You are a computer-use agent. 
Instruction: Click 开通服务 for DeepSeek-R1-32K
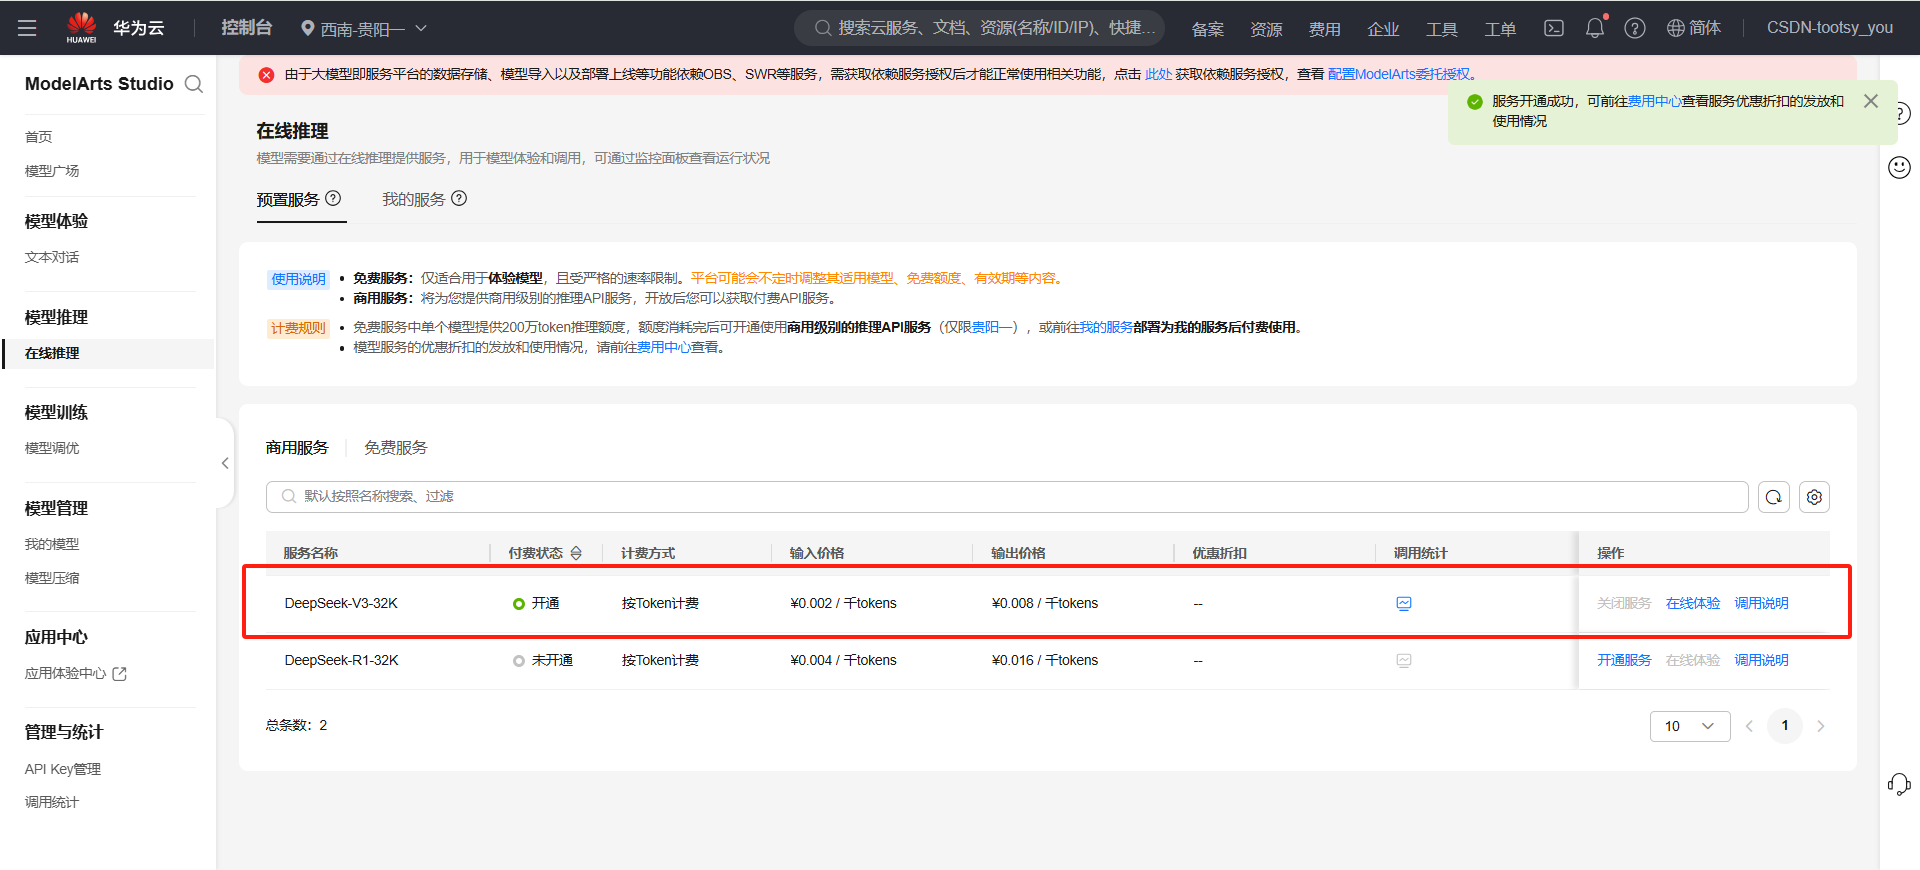coord(1624,660)
